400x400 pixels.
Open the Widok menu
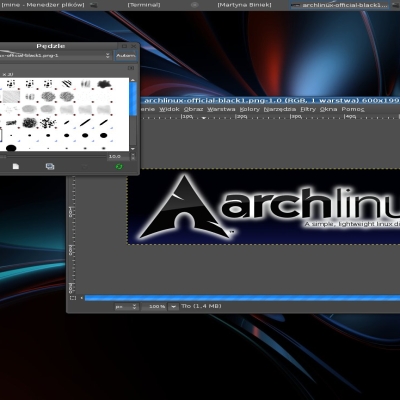point(169,109)
